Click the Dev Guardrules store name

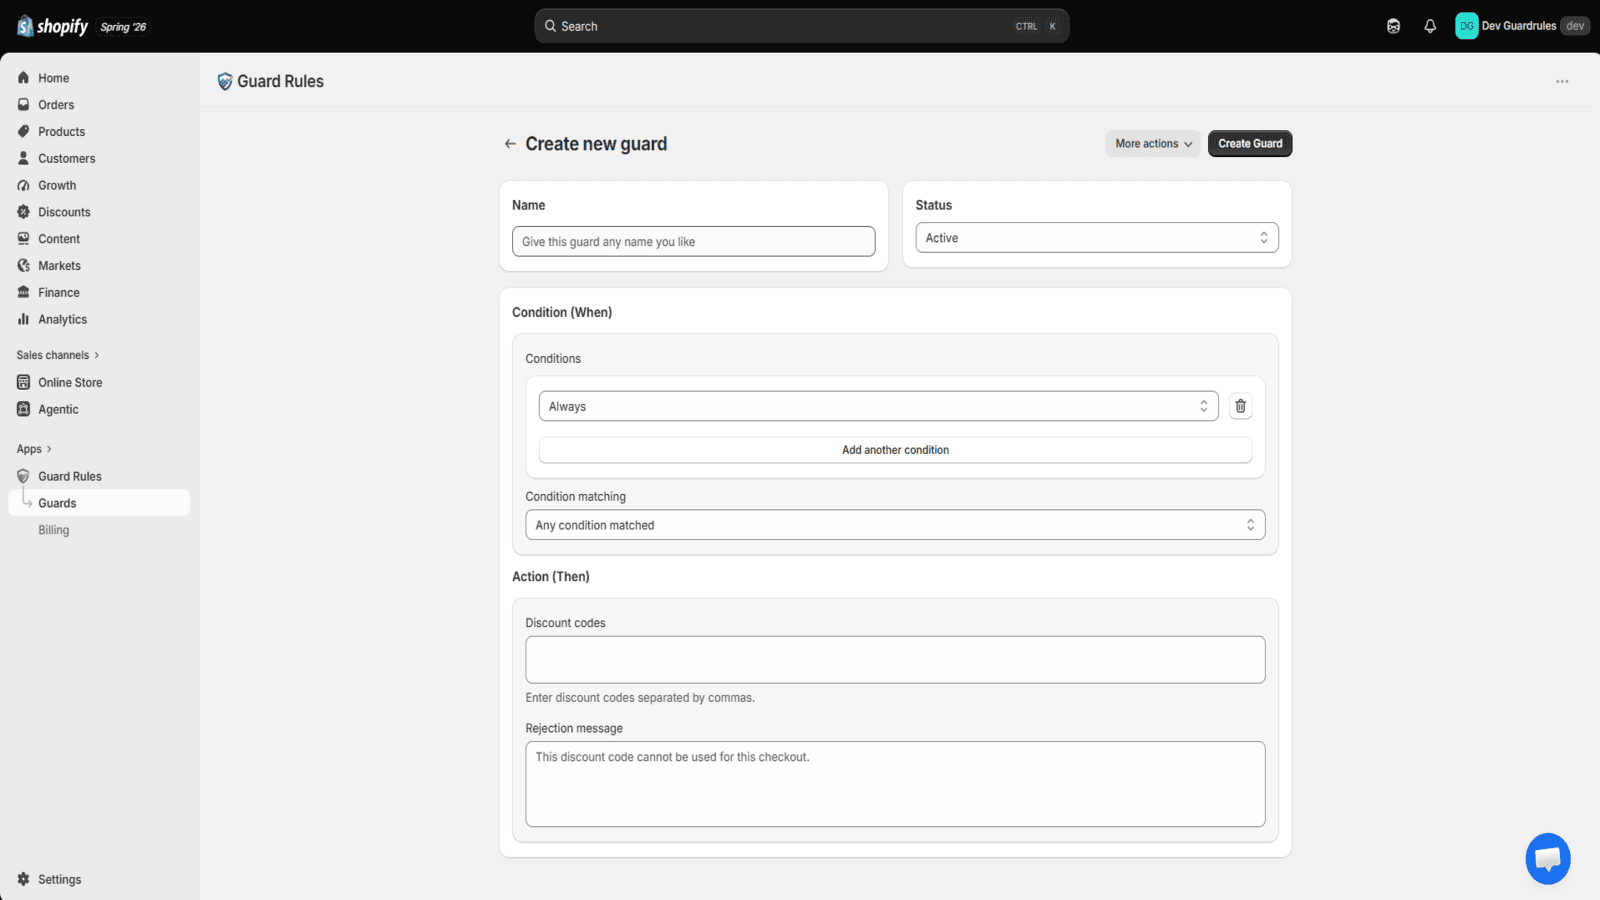tap(1519, 26)
